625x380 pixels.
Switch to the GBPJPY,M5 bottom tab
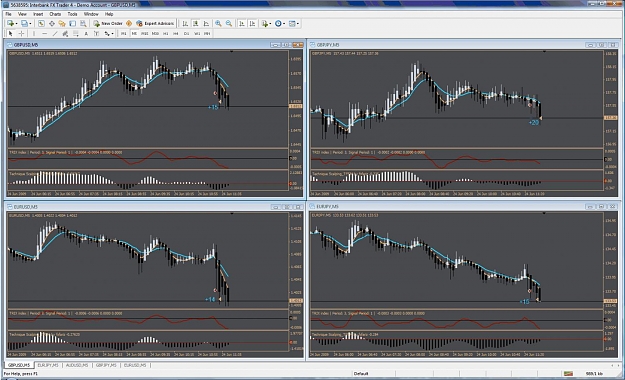(106, 365)
